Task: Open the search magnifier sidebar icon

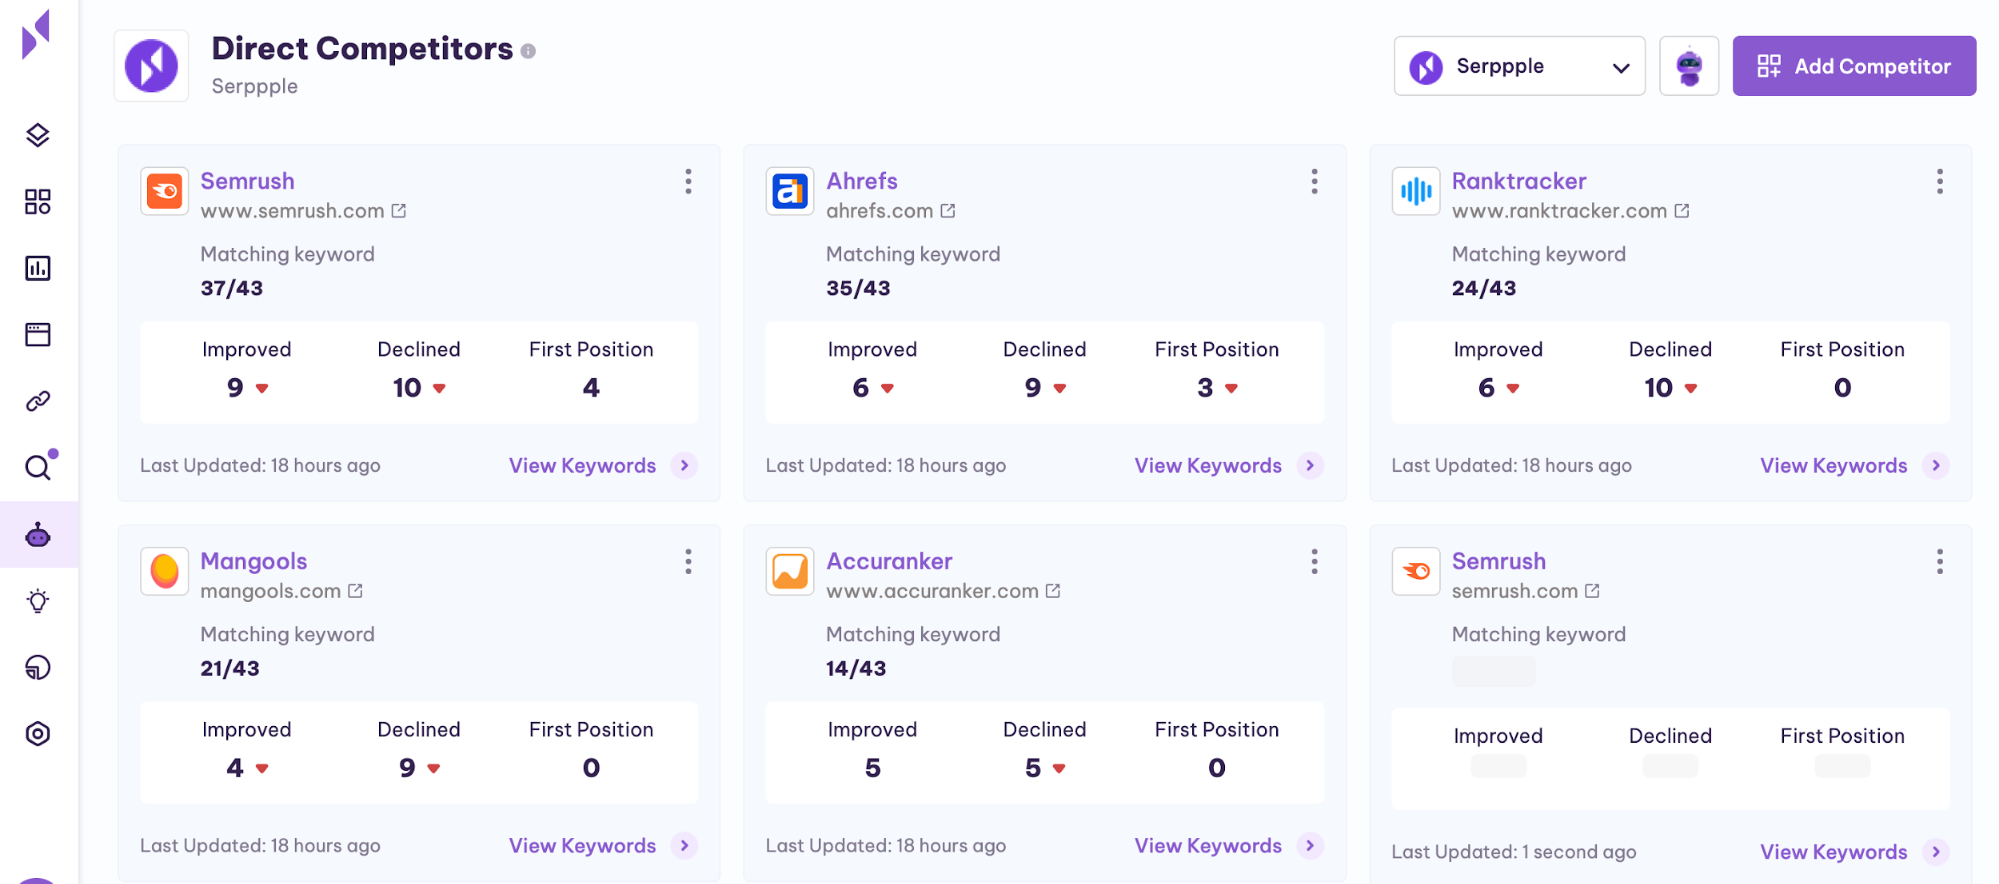Action: (x=40, y=465)
